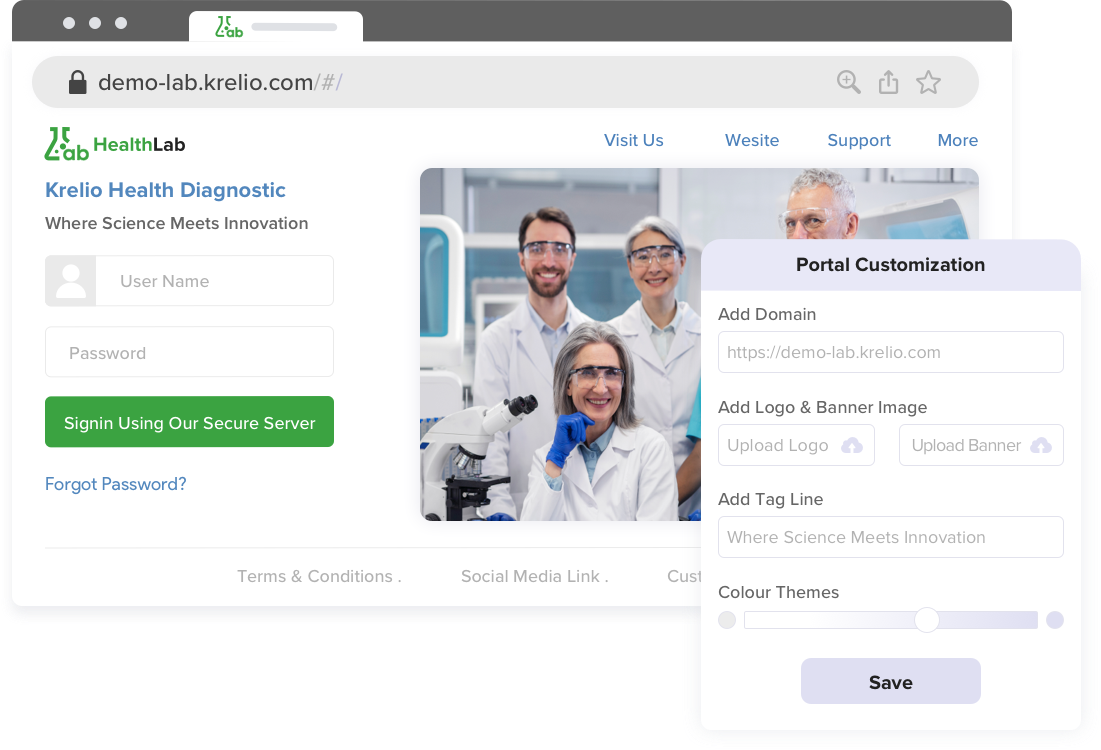Click the Add Domain input field
The image size is (1101, 750).
pyautogui.click(x=890, y=352)
